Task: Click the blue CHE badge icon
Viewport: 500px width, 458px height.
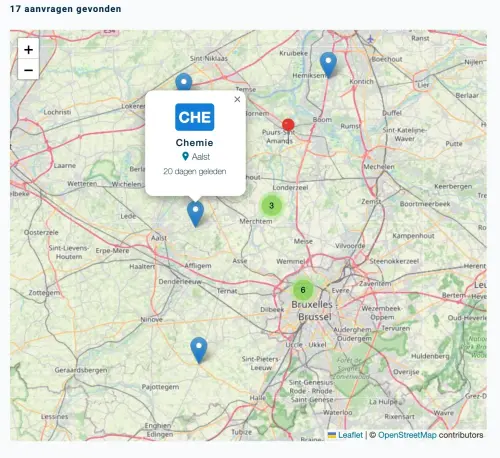Action: (195, 117)
